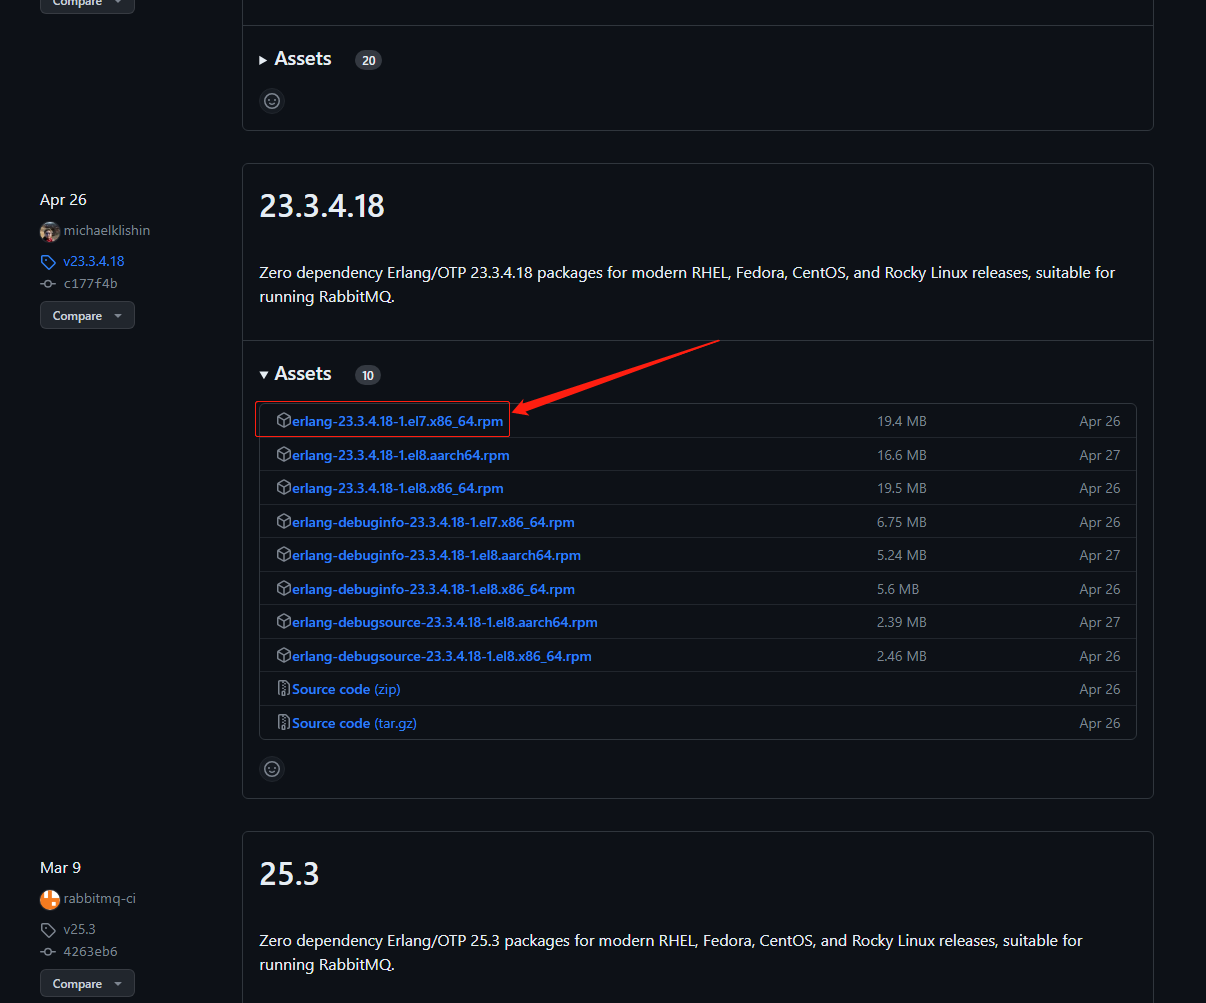Click the Erlang/OTP 25.3 release description text
Viewport: 1206px width, 1003px height.
click(671, 952)
